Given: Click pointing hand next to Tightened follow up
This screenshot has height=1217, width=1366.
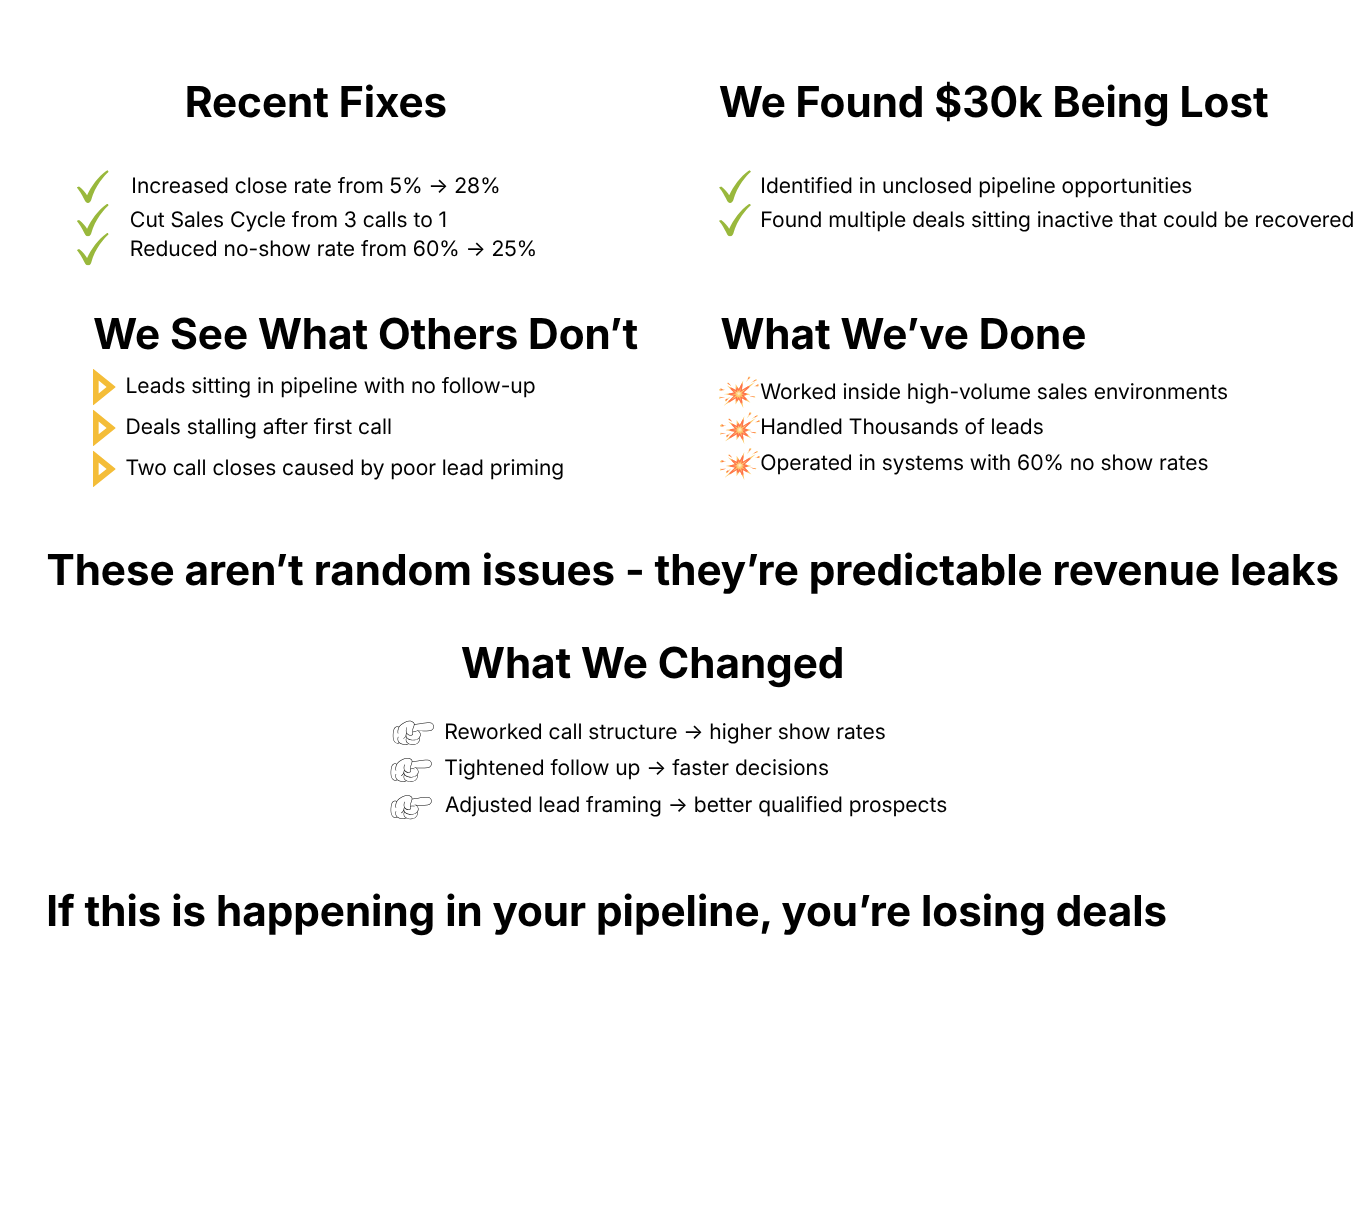Looking at the screenshot, I should pos(411,769).
